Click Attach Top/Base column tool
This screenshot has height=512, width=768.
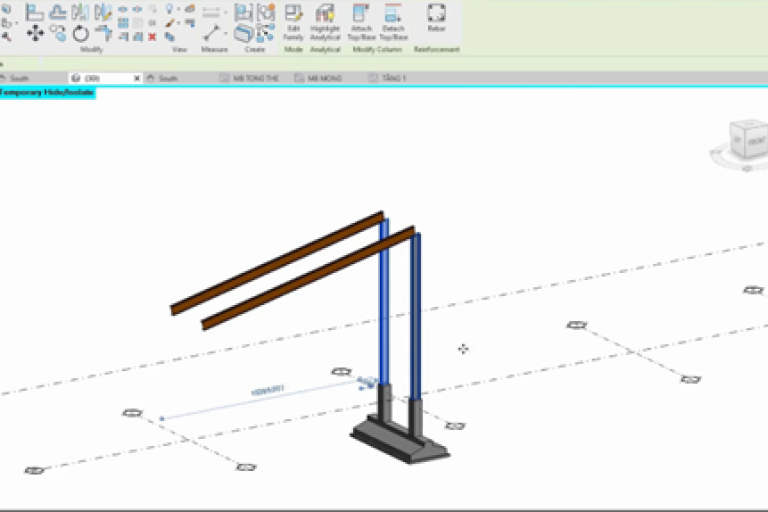point(361,20)
